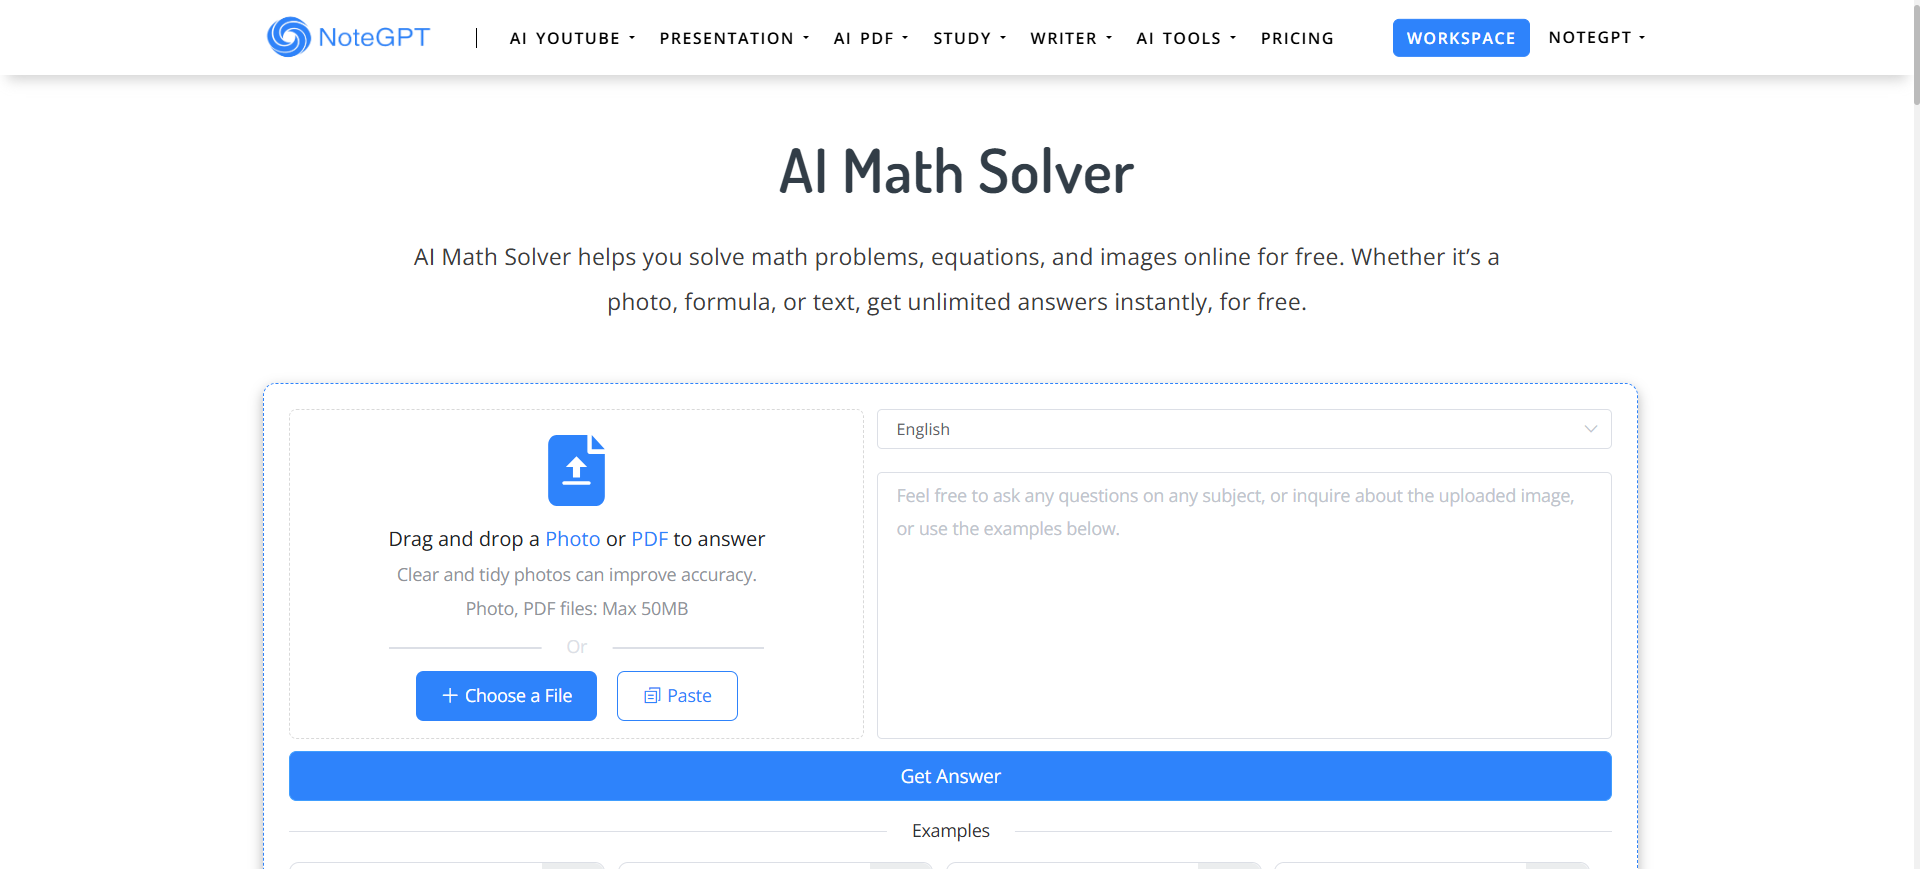1920x869 pixels.
Task: Click the Get Answer button
Action: 950,776
